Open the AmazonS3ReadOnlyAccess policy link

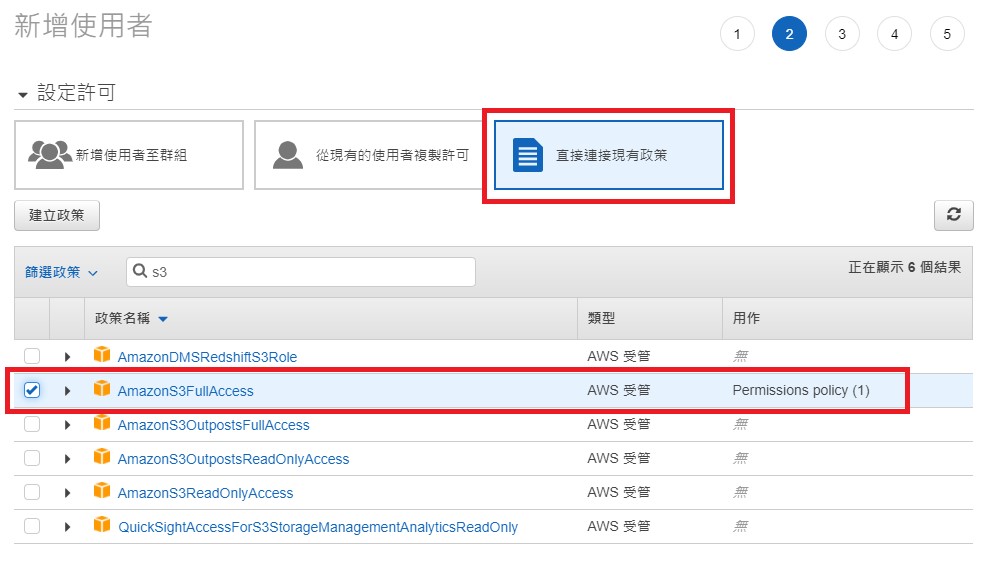click(x=205, y=493)
